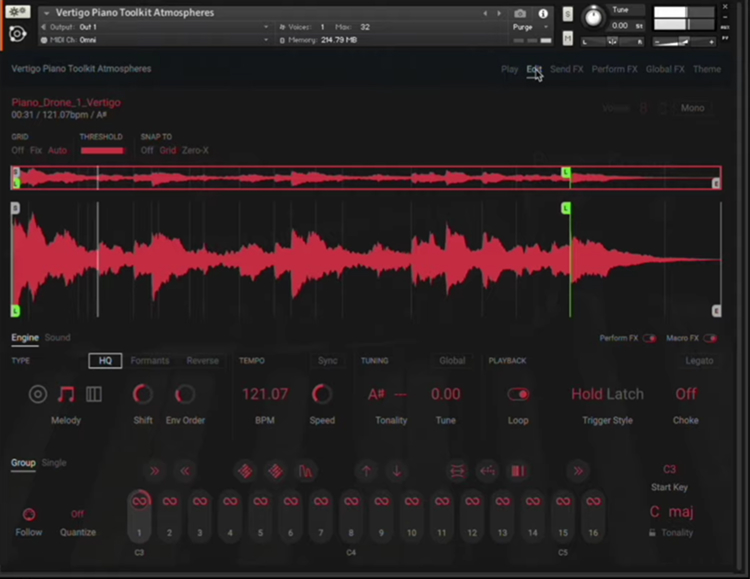Click double-right arrow above pad 15

tap(578, 471)
